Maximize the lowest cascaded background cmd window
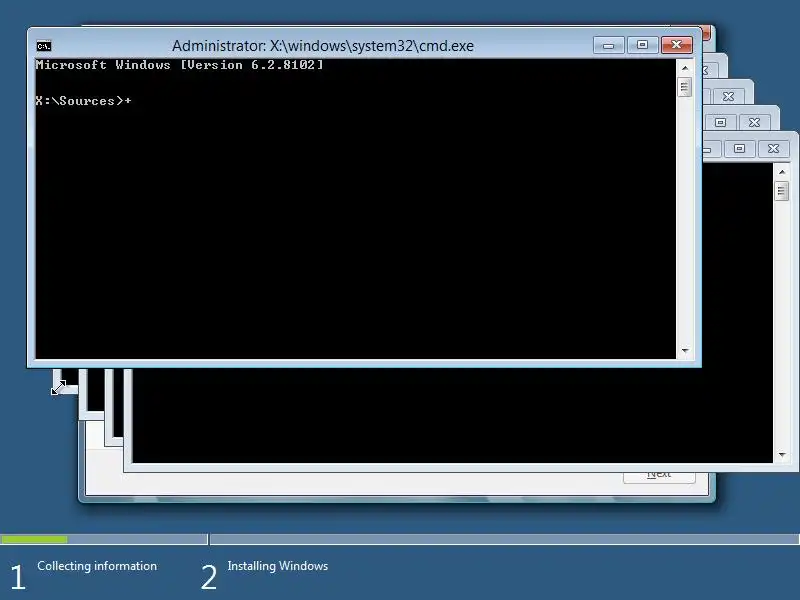This screenshot has height=600, width=800. (739, 148)
